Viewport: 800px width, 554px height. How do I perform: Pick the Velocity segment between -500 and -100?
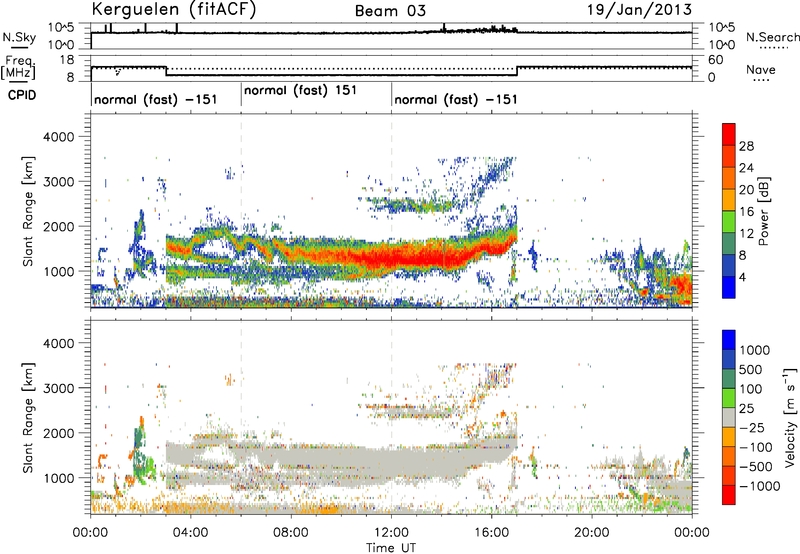click(729, 456)
